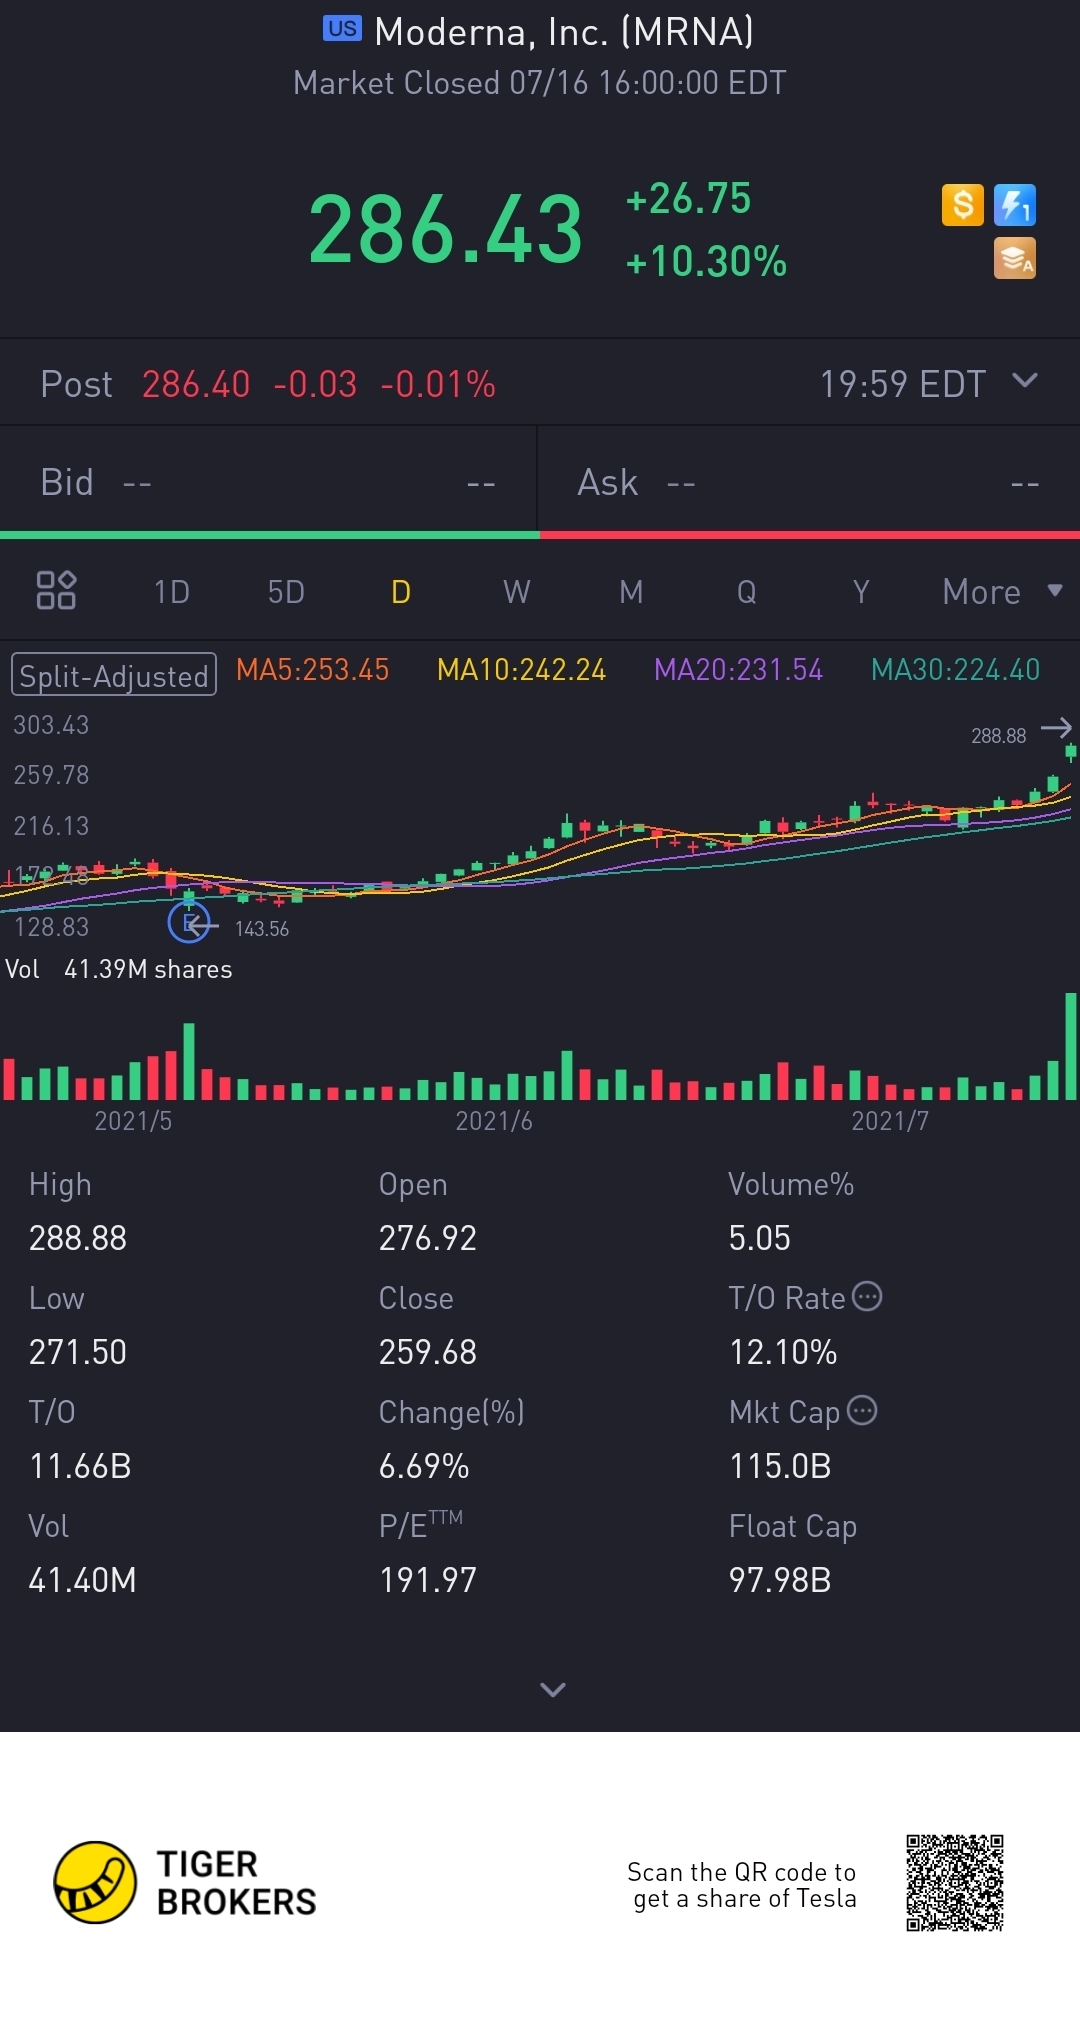The width and height of the screenshot is (1080, 2034).
Task: Tap the Low 271.50 value
Action: 78,1352
